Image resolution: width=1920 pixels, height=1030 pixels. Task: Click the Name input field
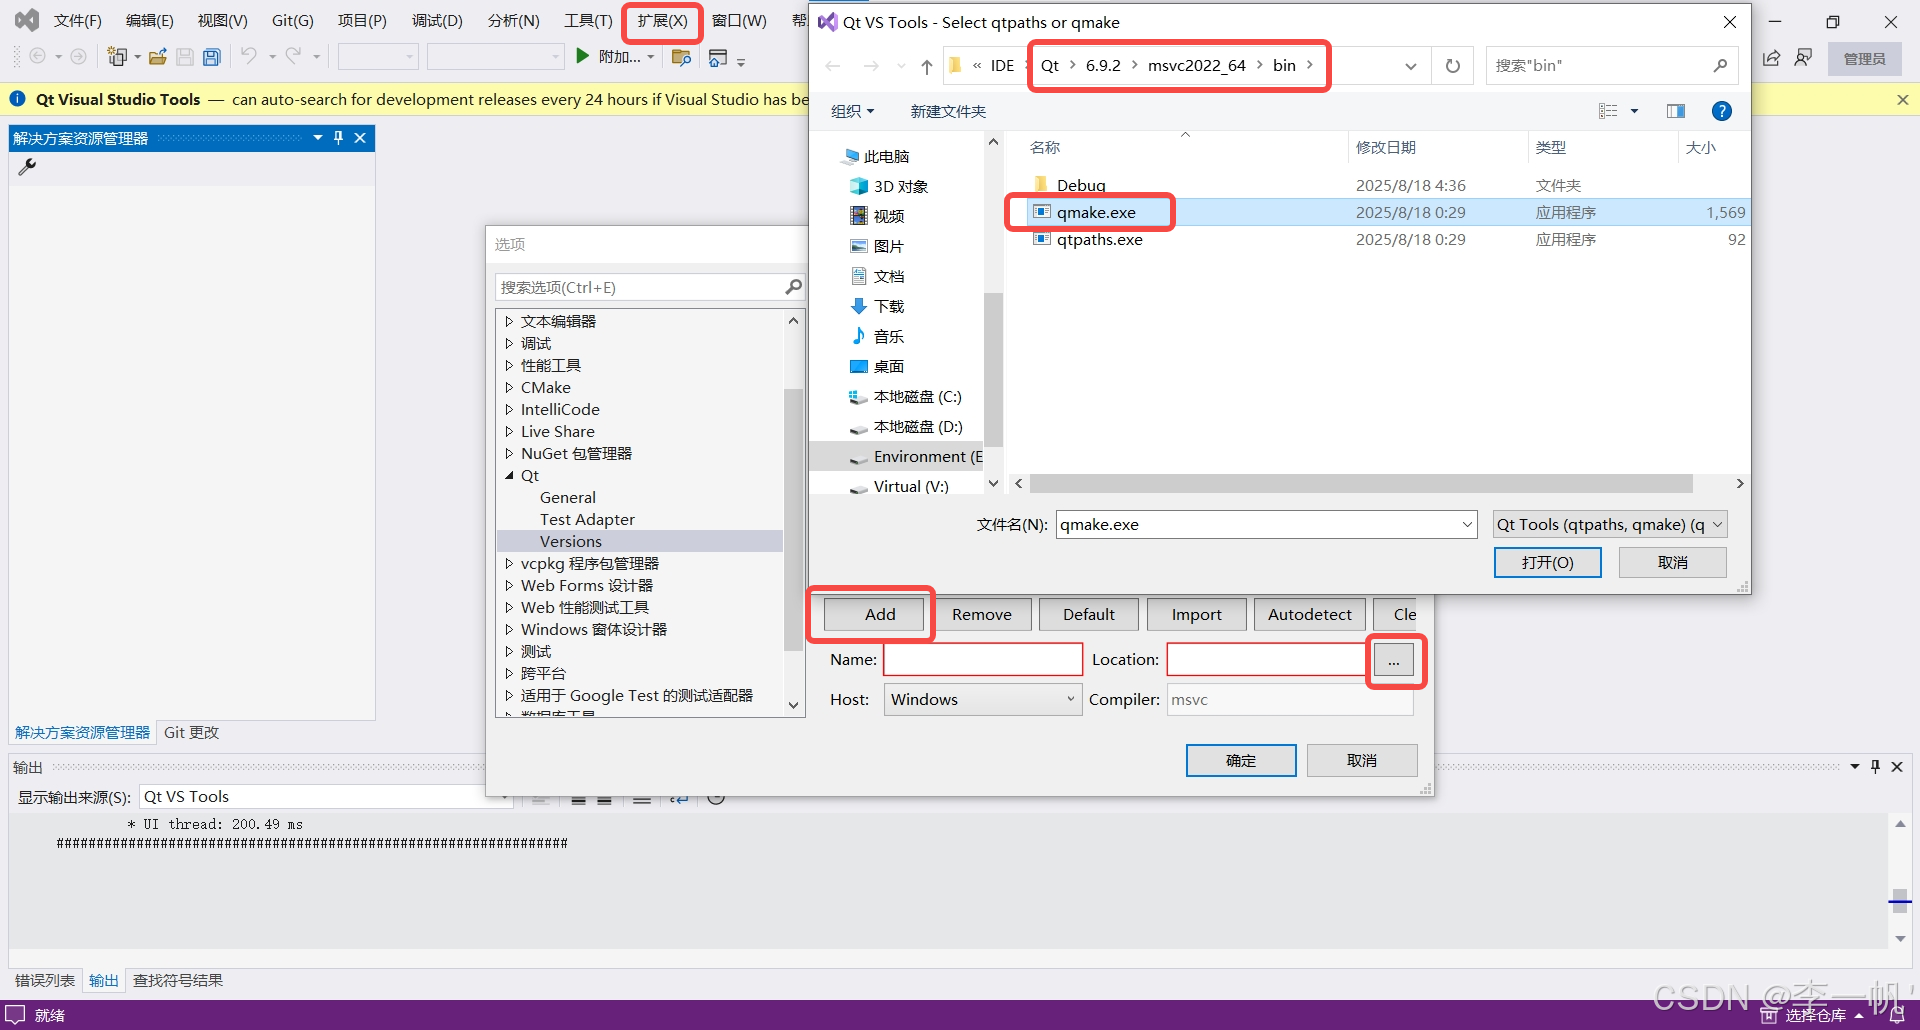983,659
